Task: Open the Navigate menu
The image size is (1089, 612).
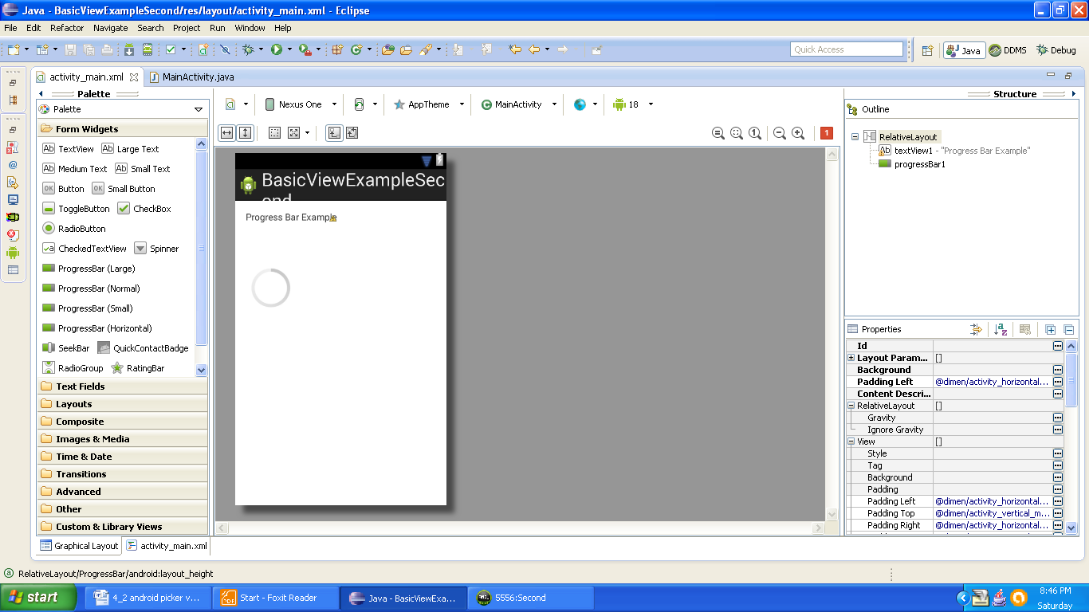Action: (110, 28)
